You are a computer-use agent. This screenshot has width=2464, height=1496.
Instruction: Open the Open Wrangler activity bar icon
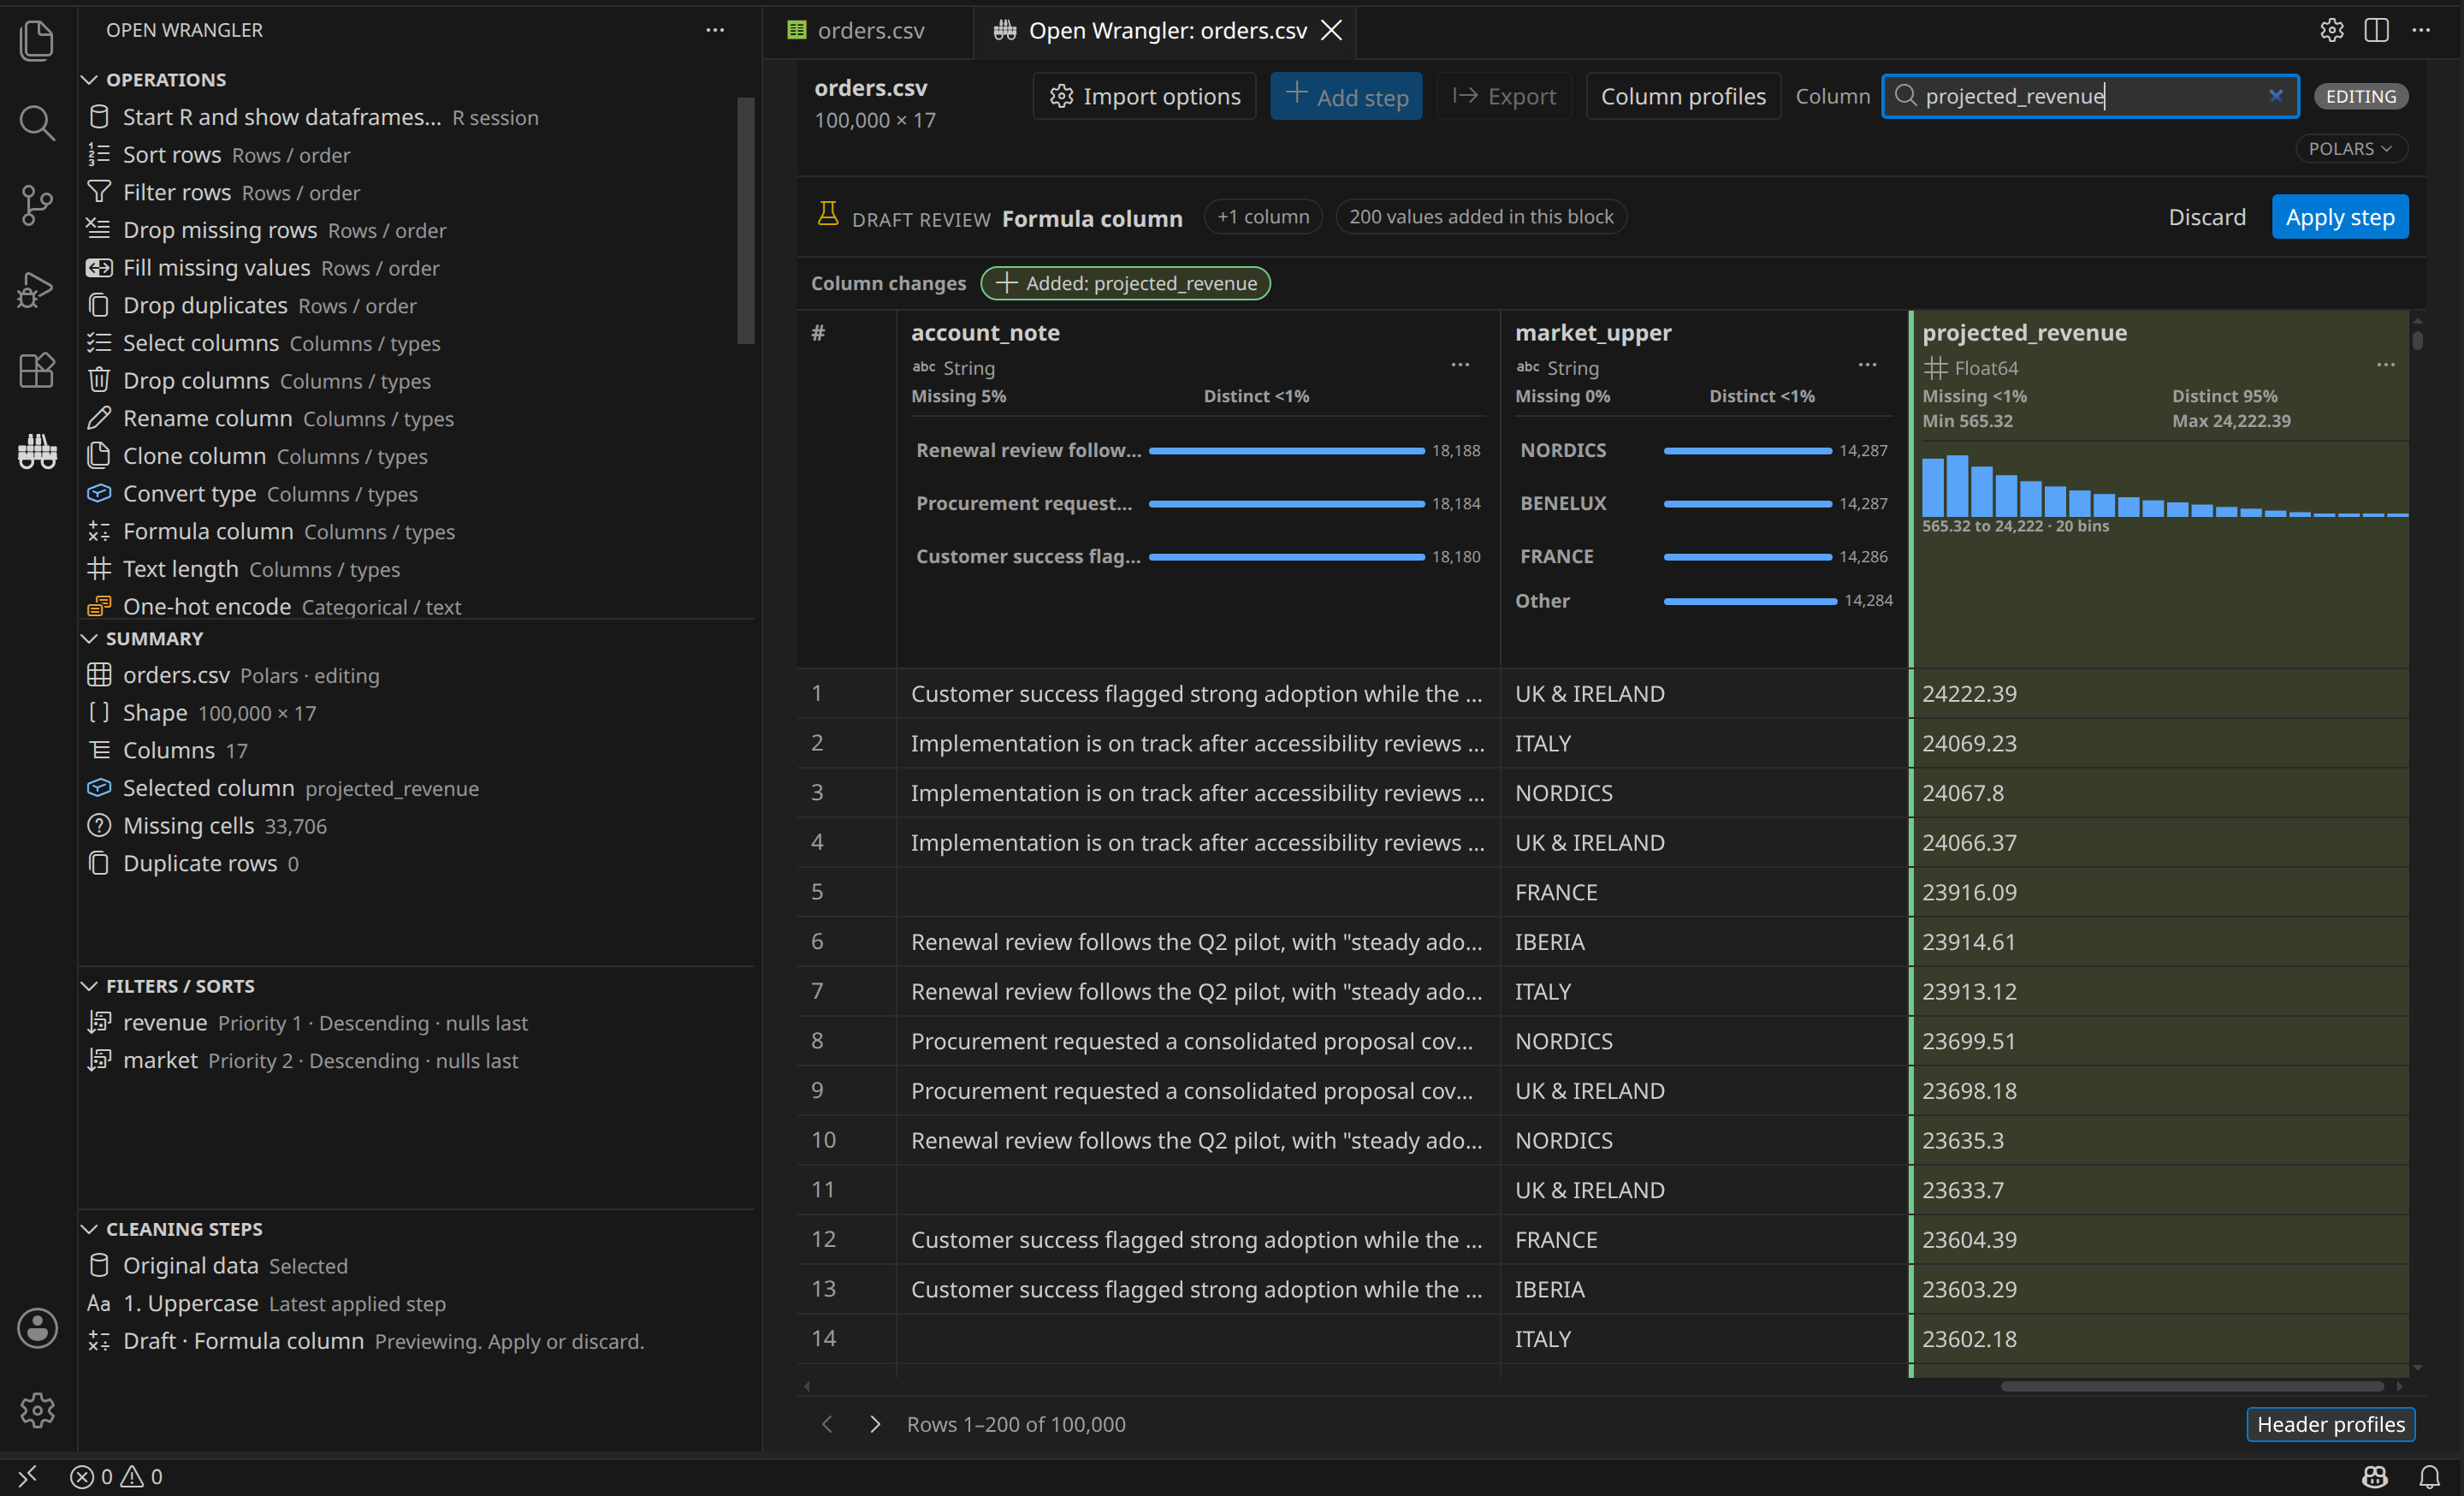click(37, 452)
